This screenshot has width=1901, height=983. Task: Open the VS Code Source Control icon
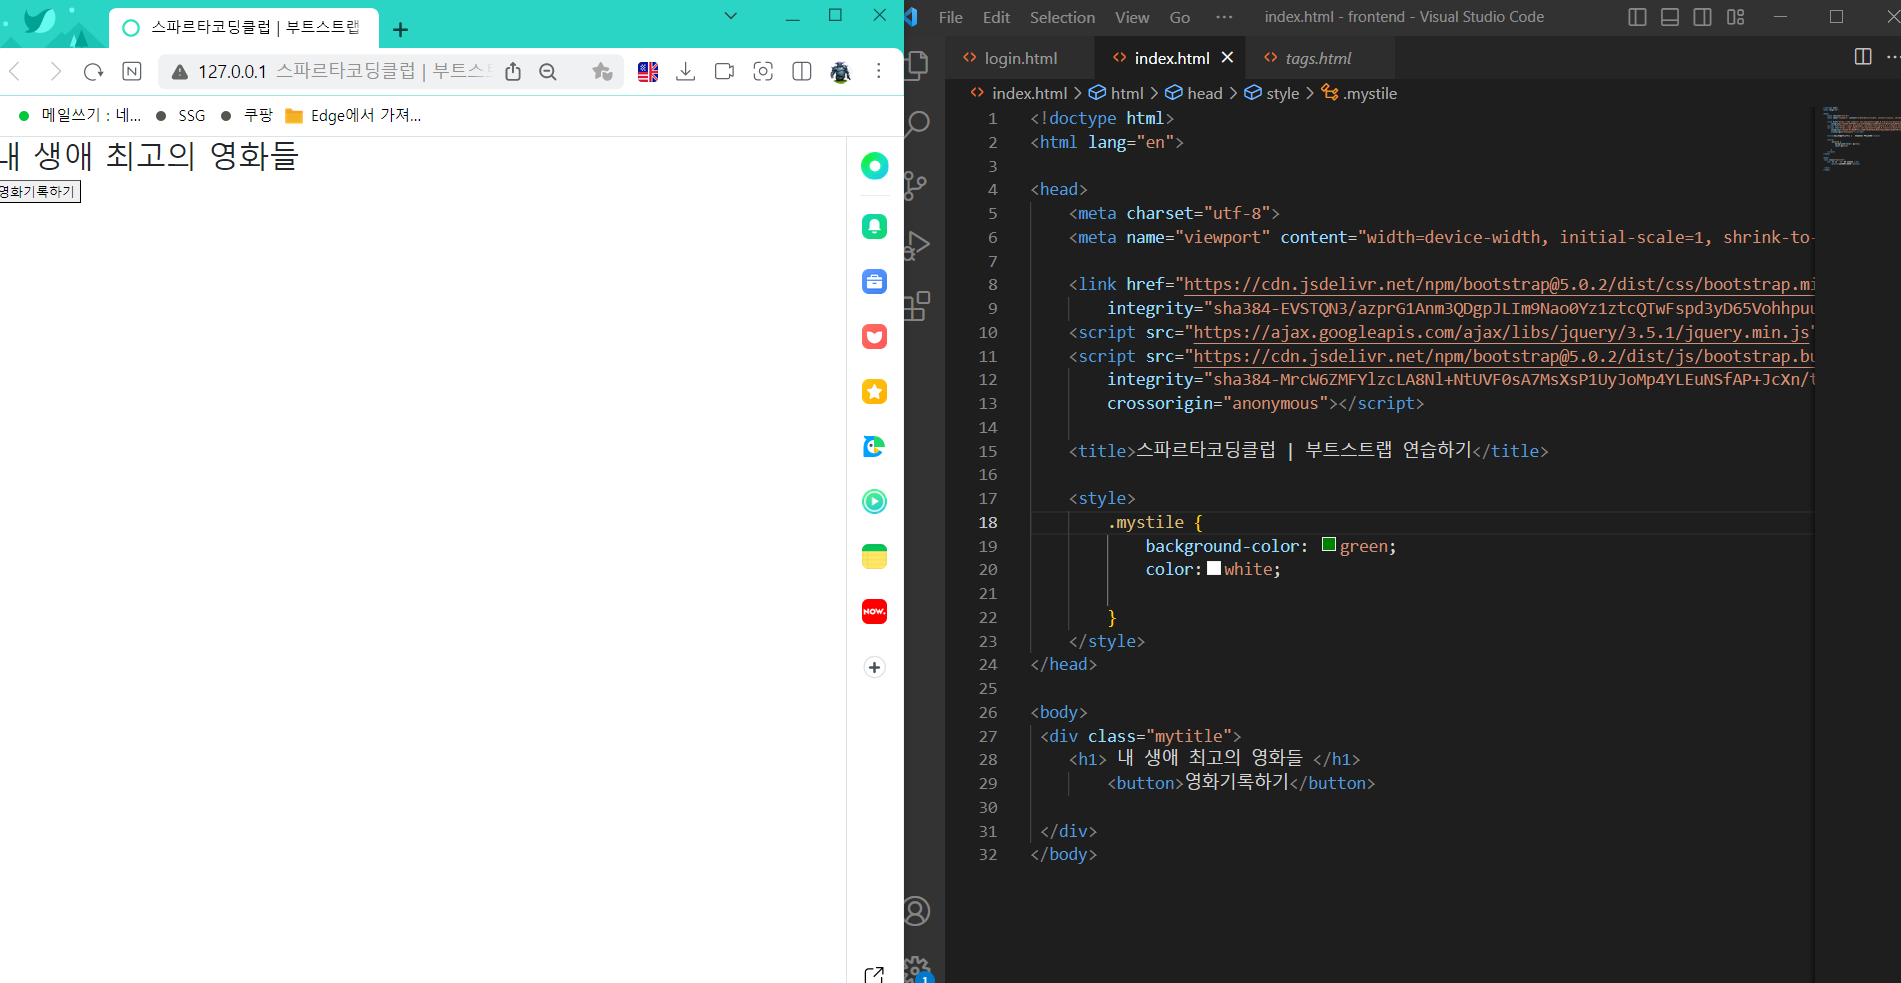pos(916,185)
